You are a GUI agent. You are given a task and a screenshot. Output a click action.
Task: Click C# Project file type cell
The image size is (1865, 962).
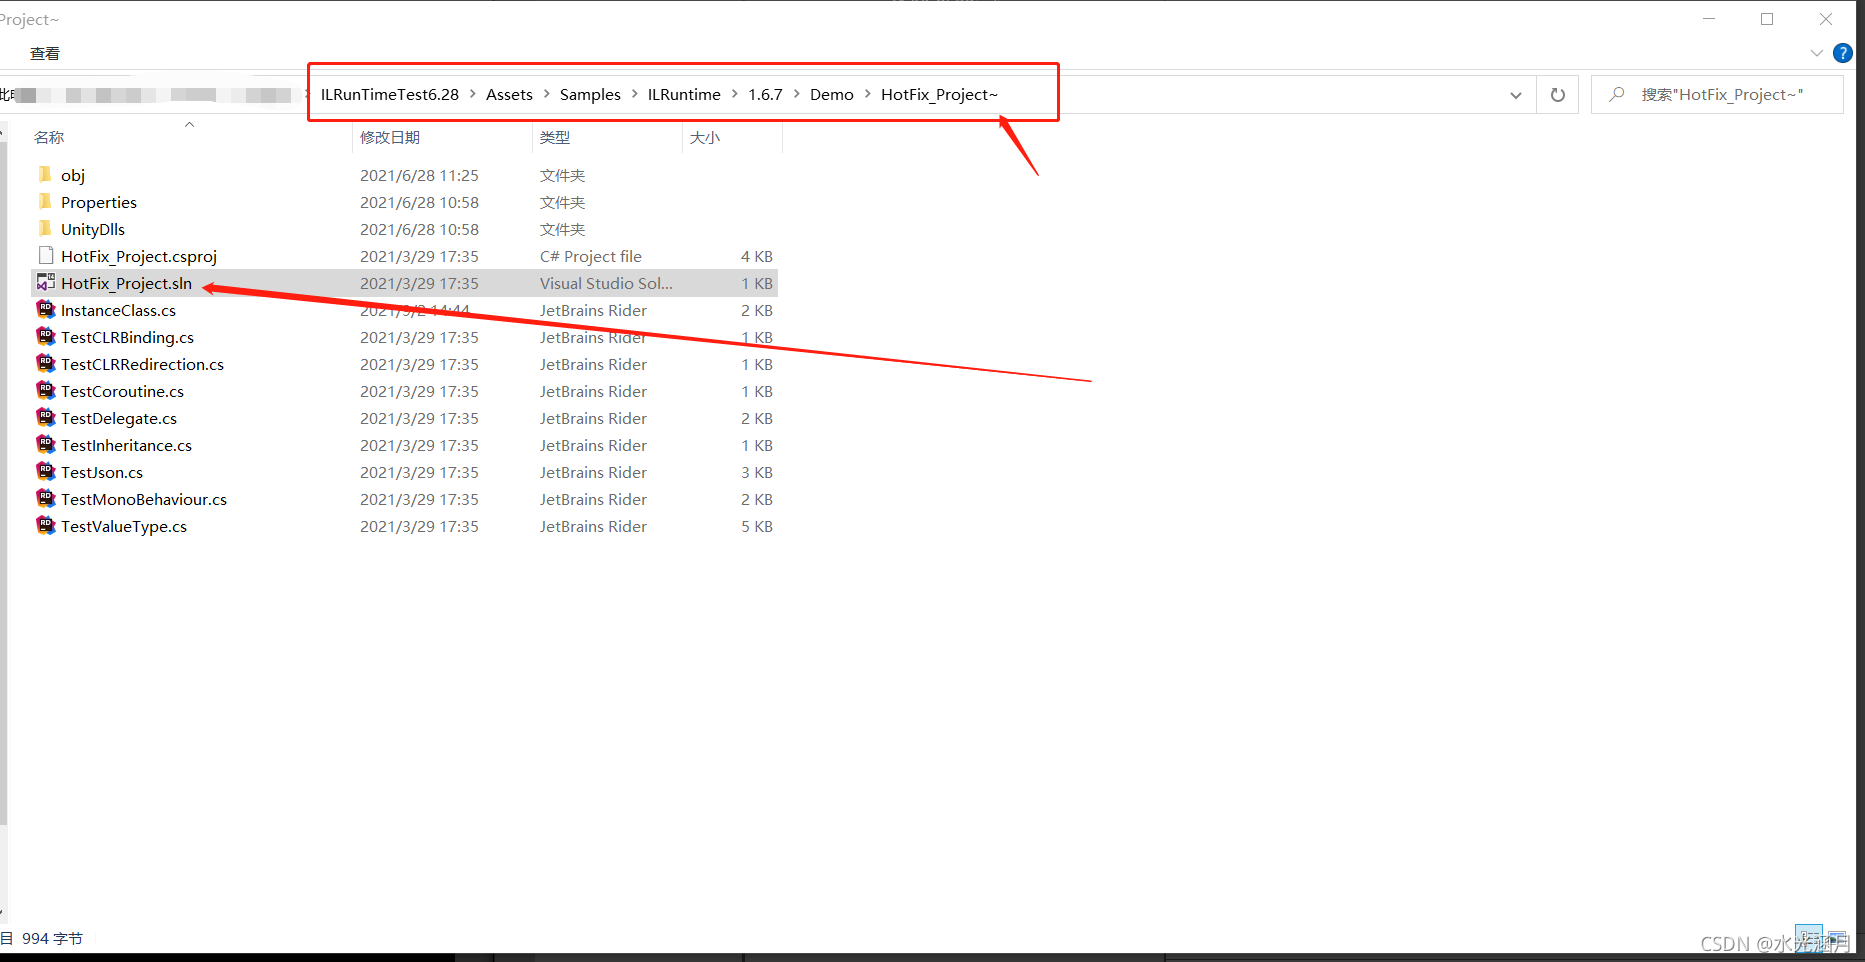(x=591, y=256)
